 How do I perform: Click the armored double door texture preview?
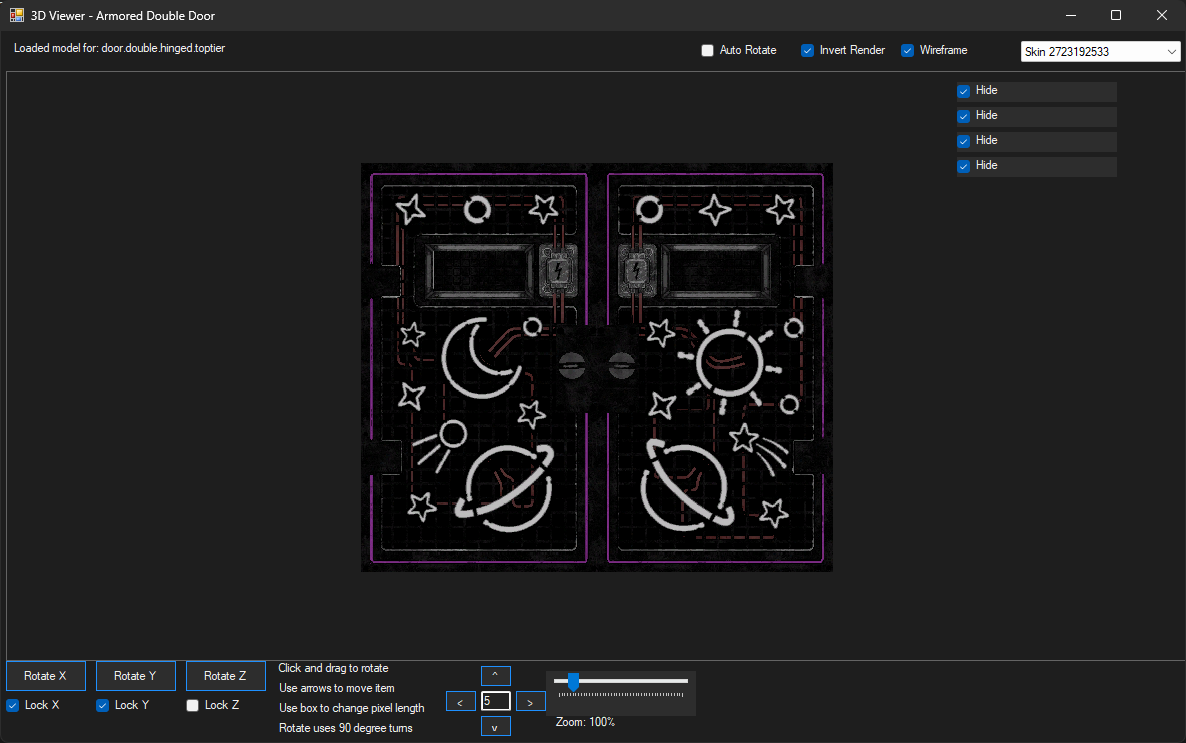tap(597, 367)
